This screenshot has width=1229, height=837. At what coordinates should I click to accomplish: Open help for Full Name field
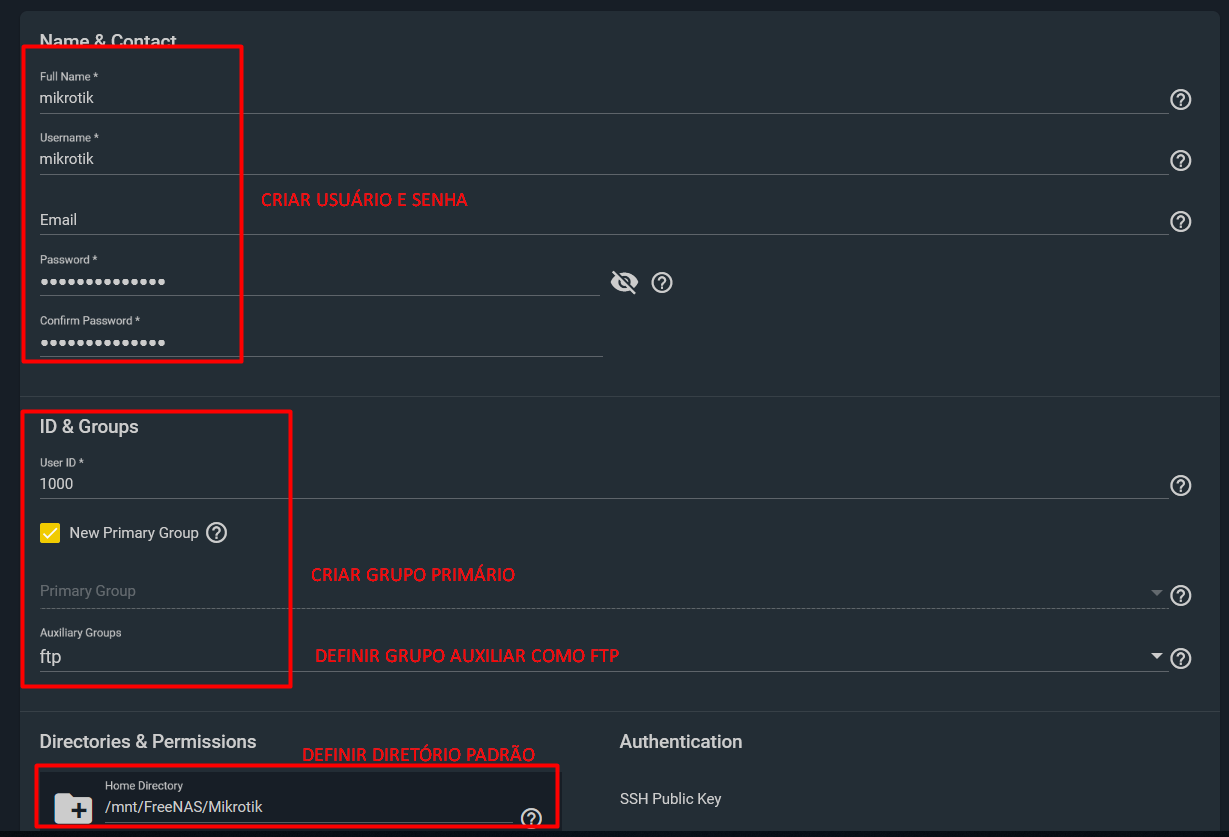1180,99
